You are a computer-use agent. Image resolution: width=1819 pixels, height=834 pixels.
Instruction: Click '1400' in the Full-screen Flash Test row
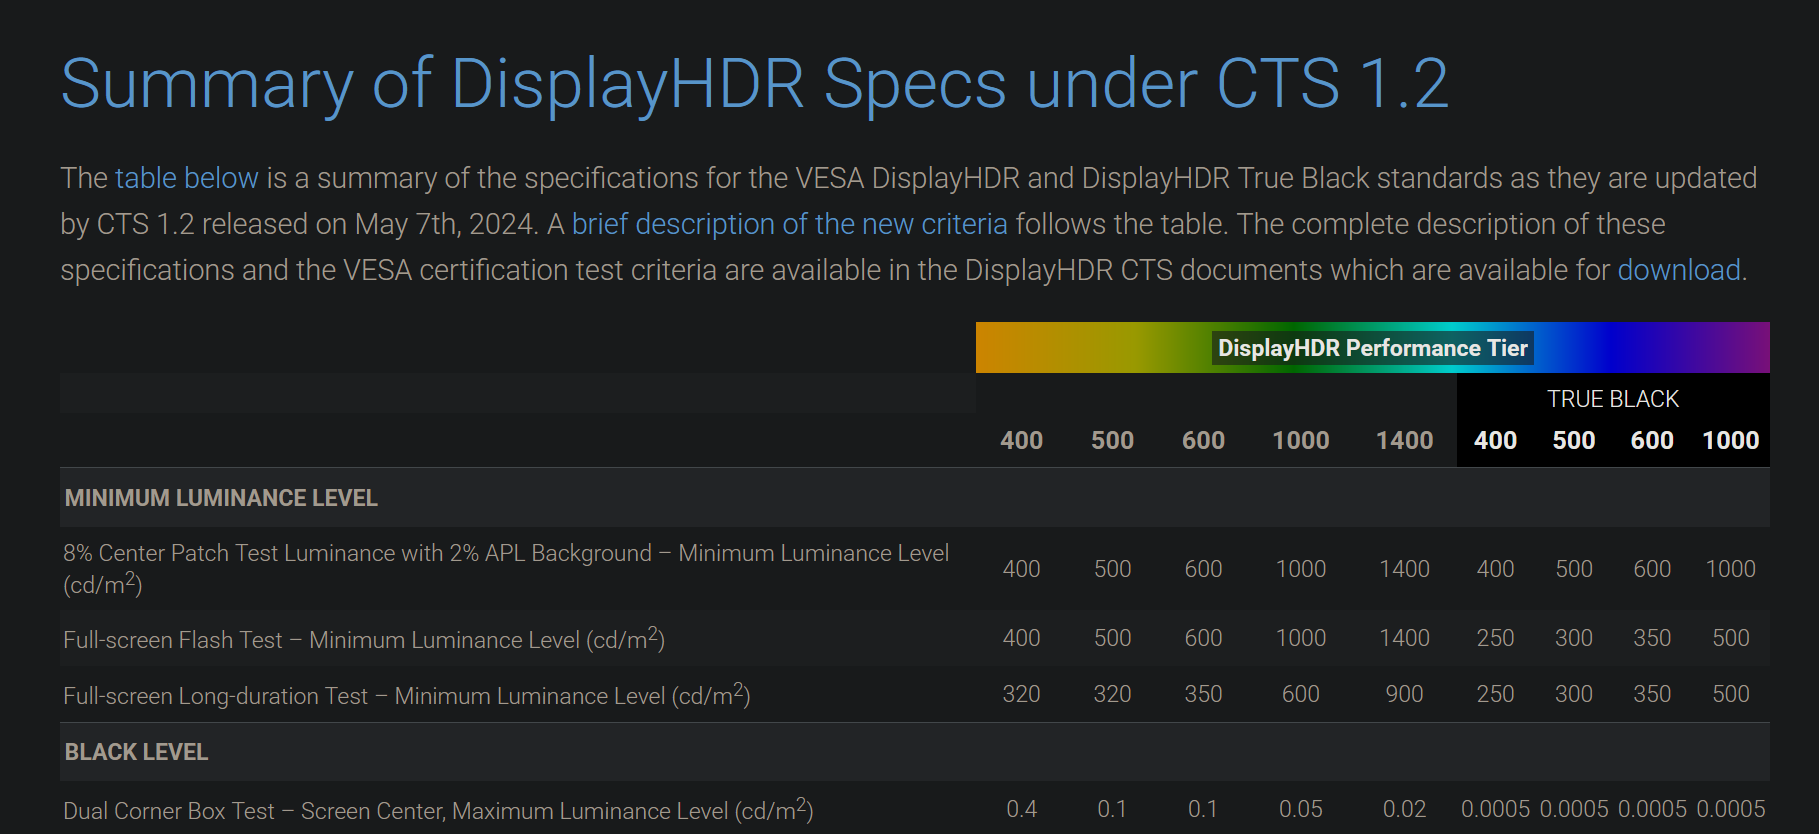click(1404, 638)
